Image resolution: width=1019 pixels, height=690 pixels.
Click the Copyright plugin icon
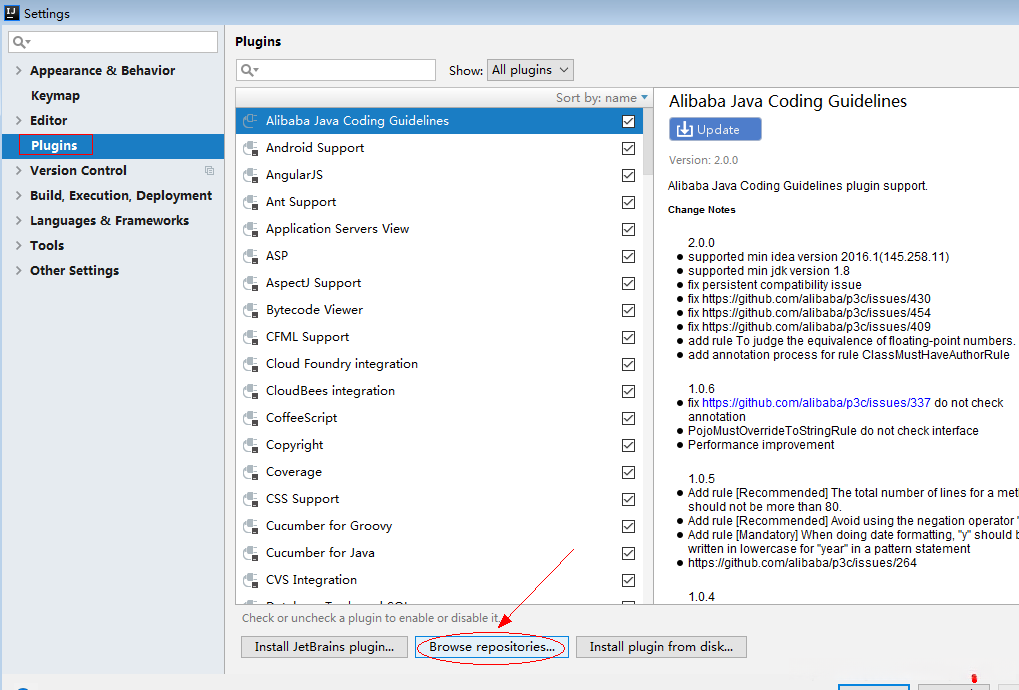coord(250,445)
